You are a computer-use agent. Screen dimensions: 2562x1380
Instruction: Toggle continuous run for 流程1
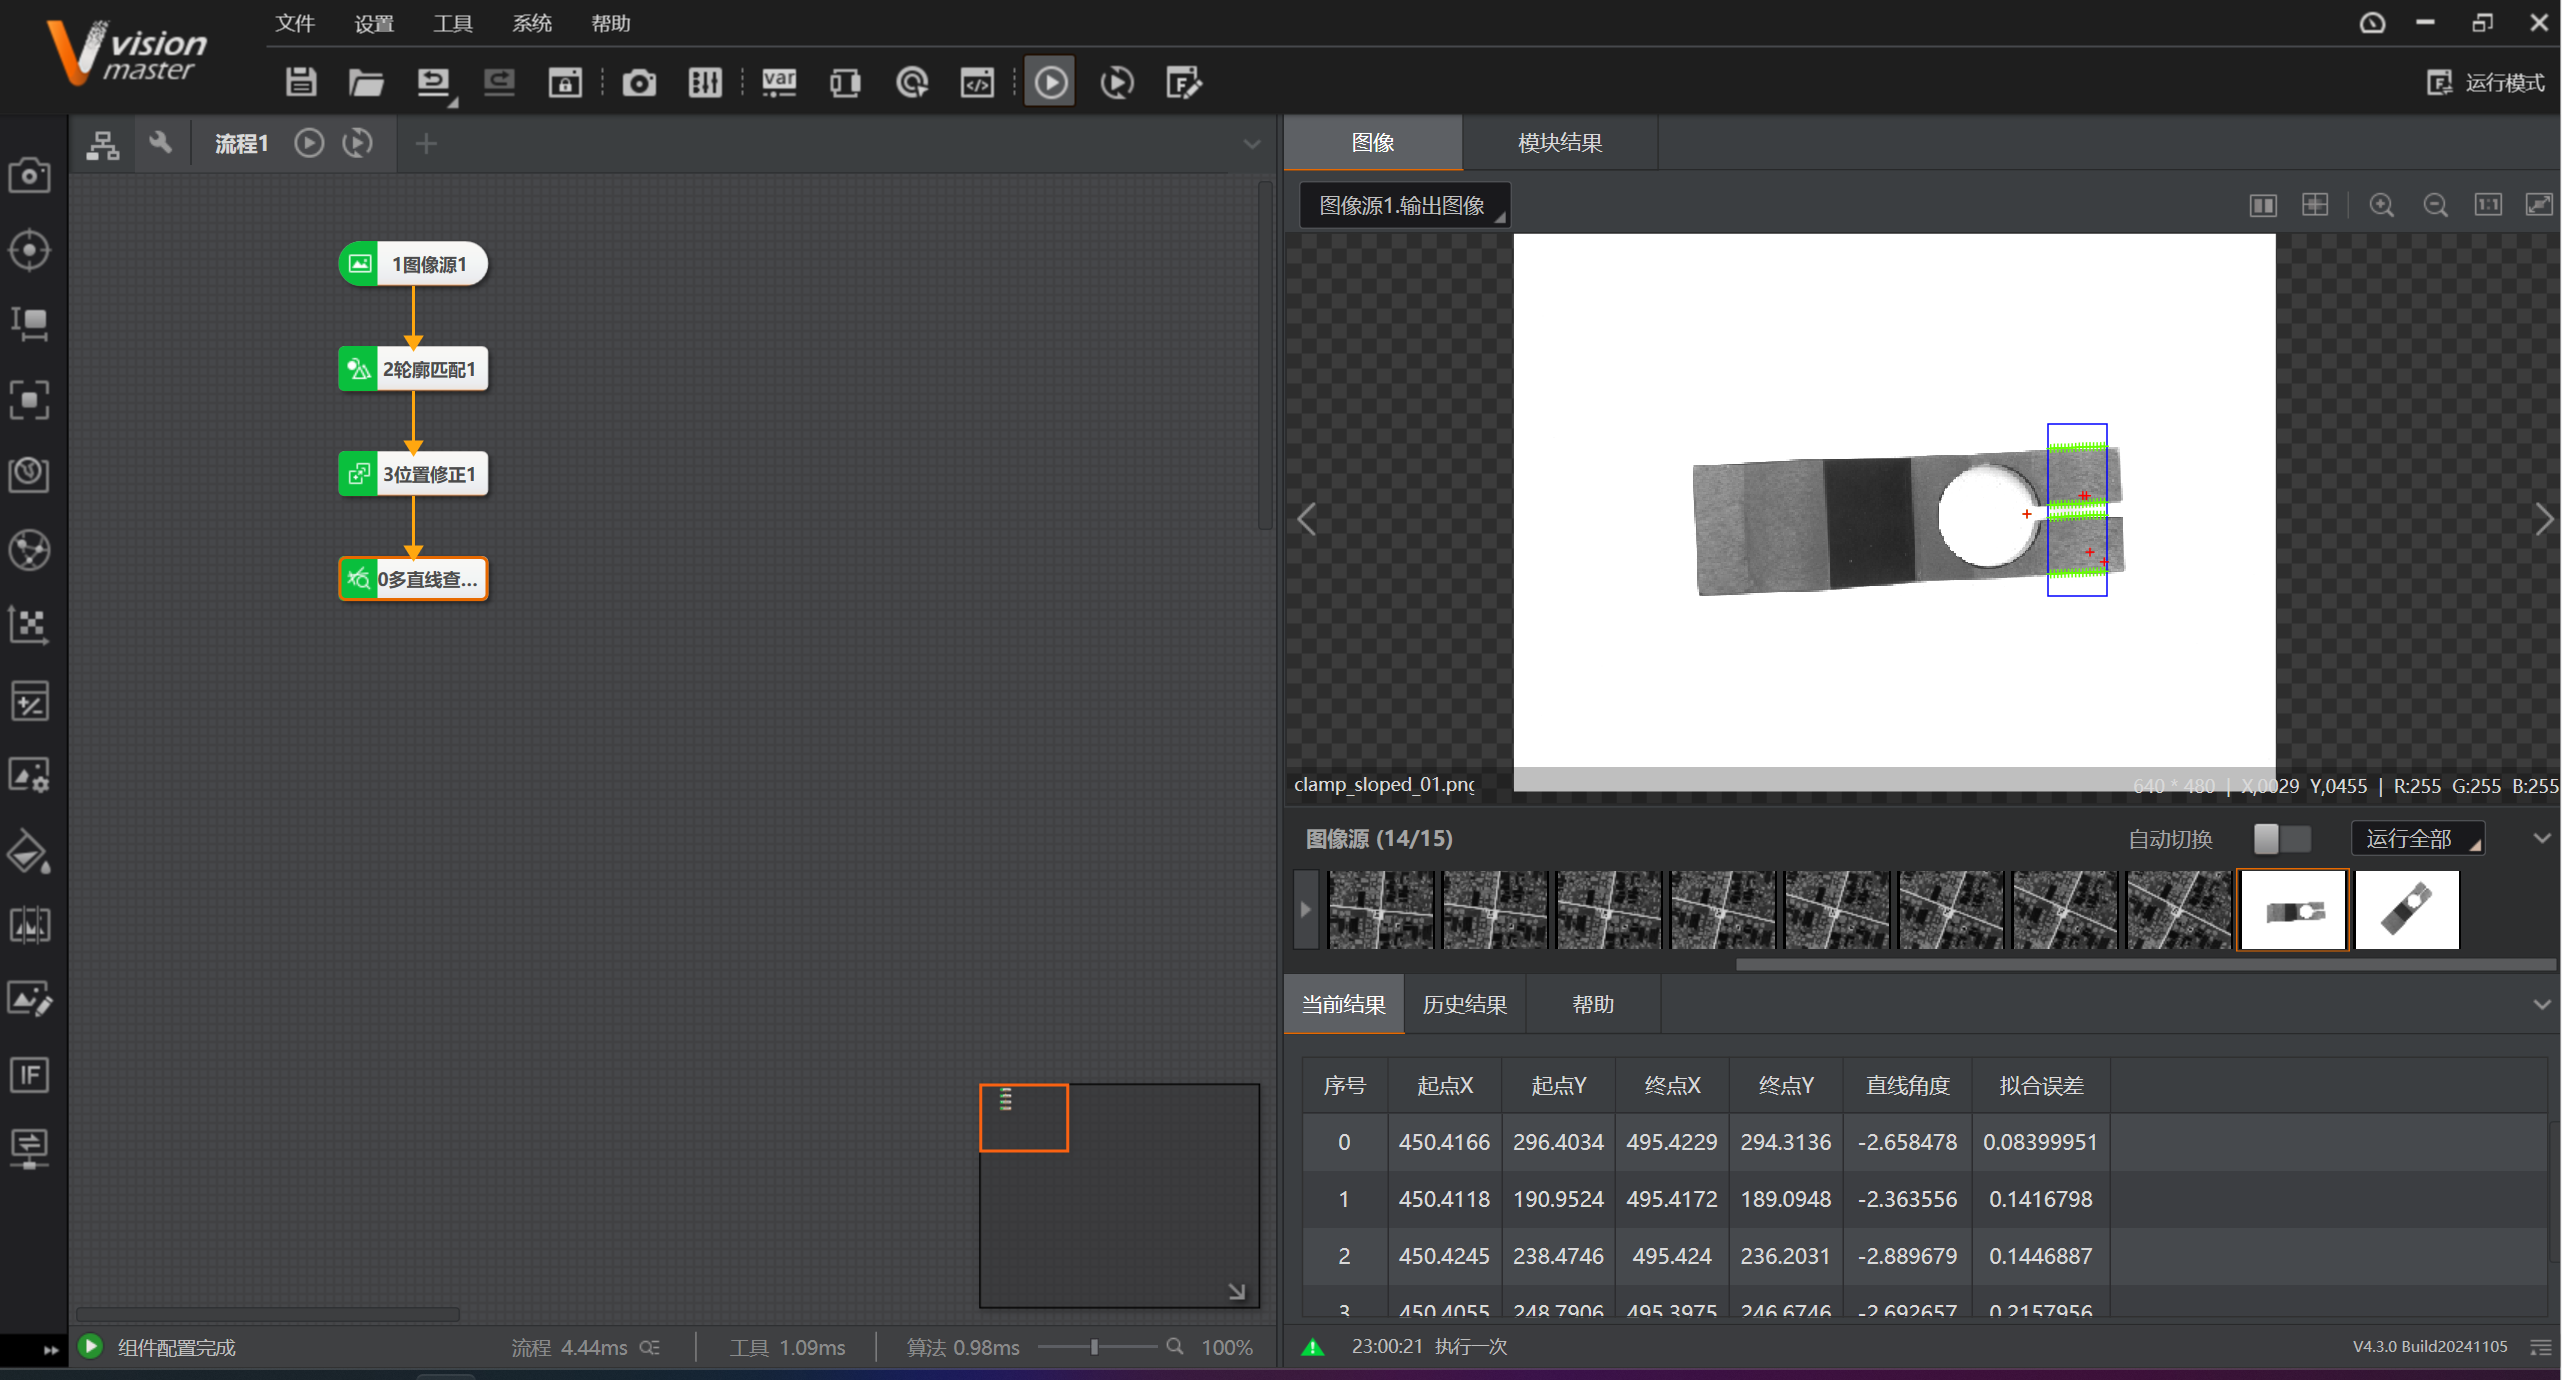pyautogui.click(x=357, y=143)
